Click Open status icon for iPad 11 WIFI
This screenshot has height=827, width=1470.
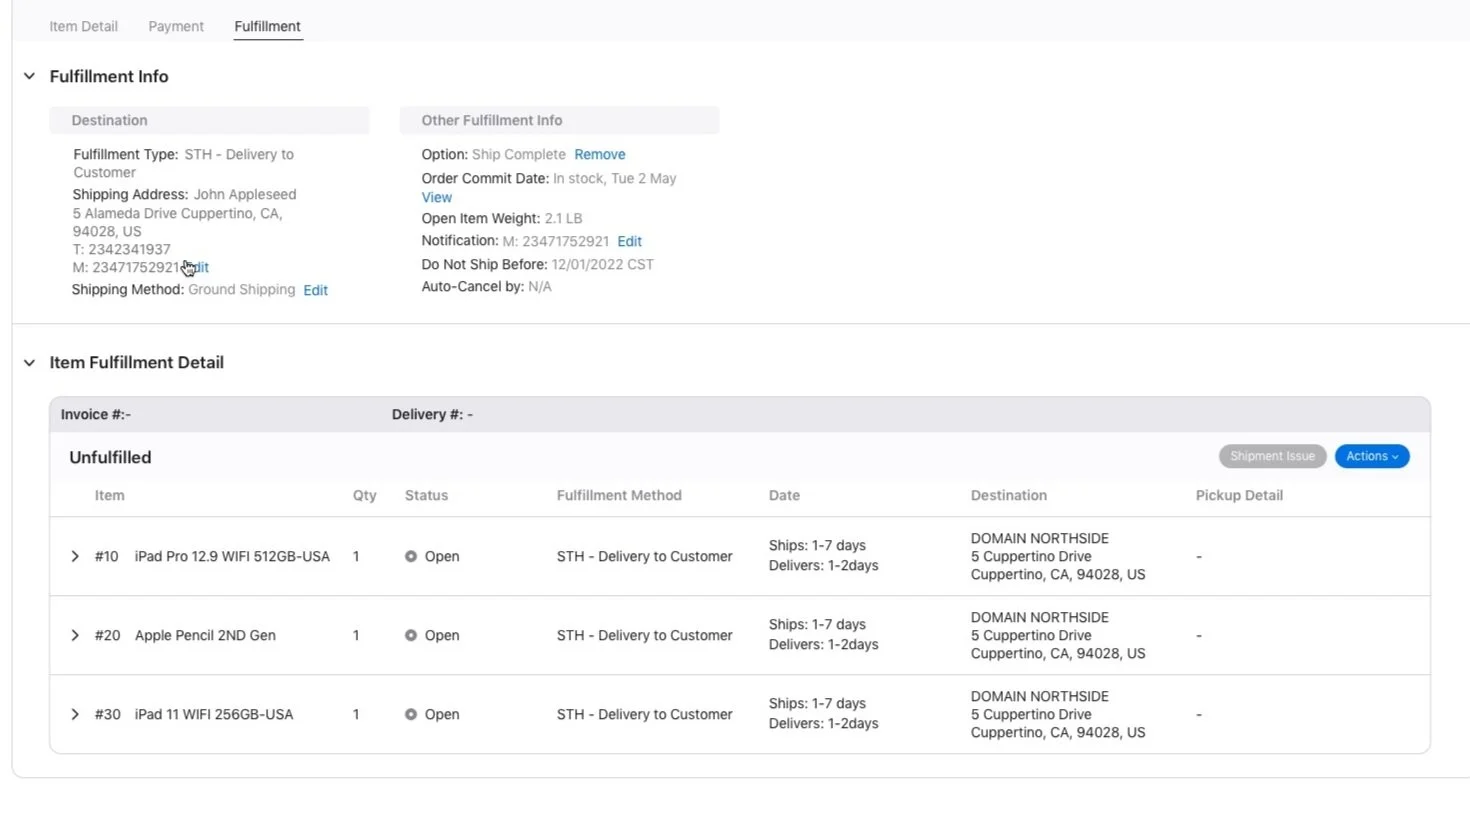tap(411, 714)
